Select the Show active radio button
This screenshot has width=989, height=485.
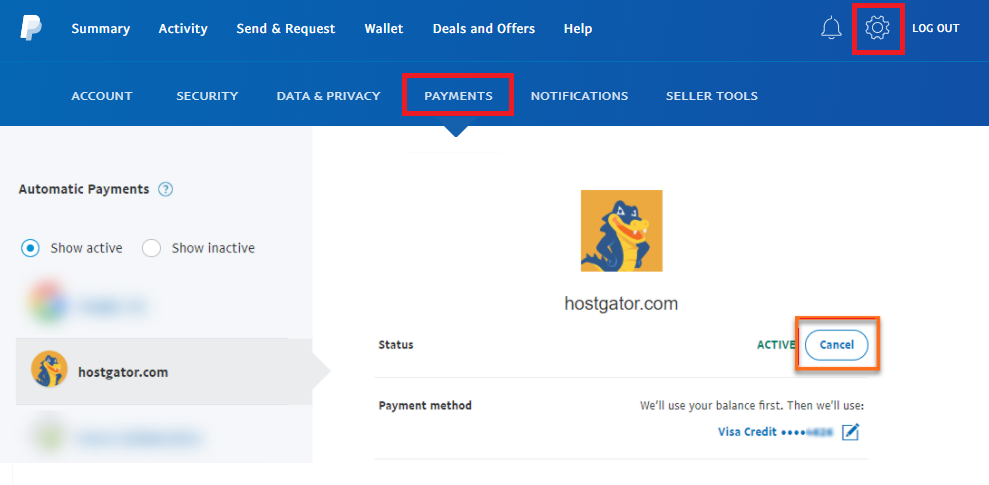click(30, 248)
